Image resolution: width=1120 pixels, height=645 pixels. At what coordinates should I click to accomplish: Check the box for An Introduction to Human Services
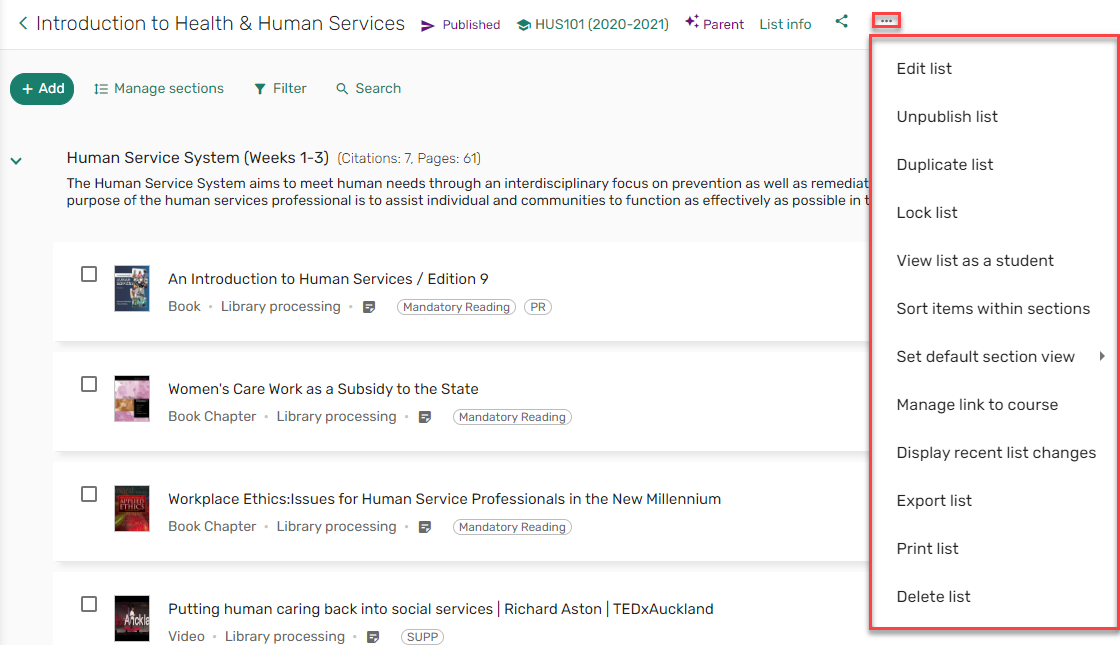(x=89, y=274)
